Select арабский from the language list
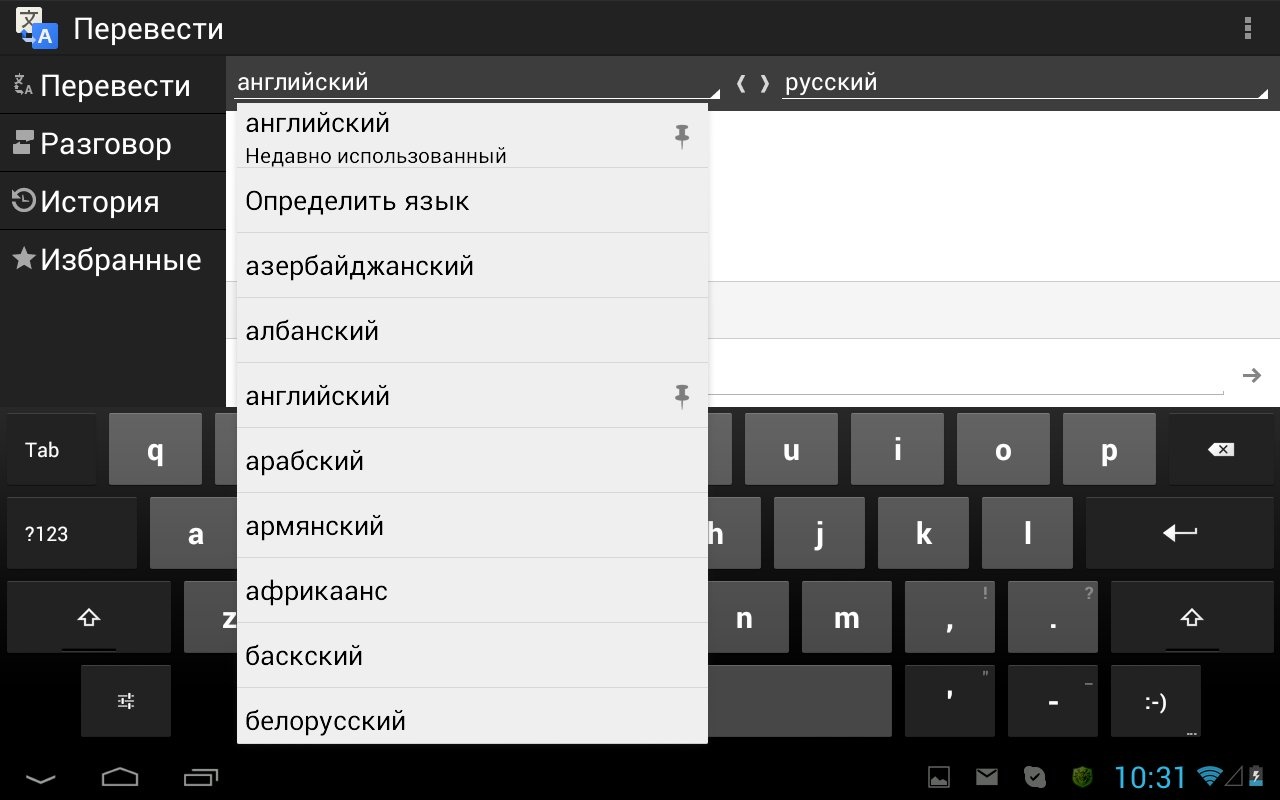The height and width of the screenshot is (800, 1280). pos(472,461)
